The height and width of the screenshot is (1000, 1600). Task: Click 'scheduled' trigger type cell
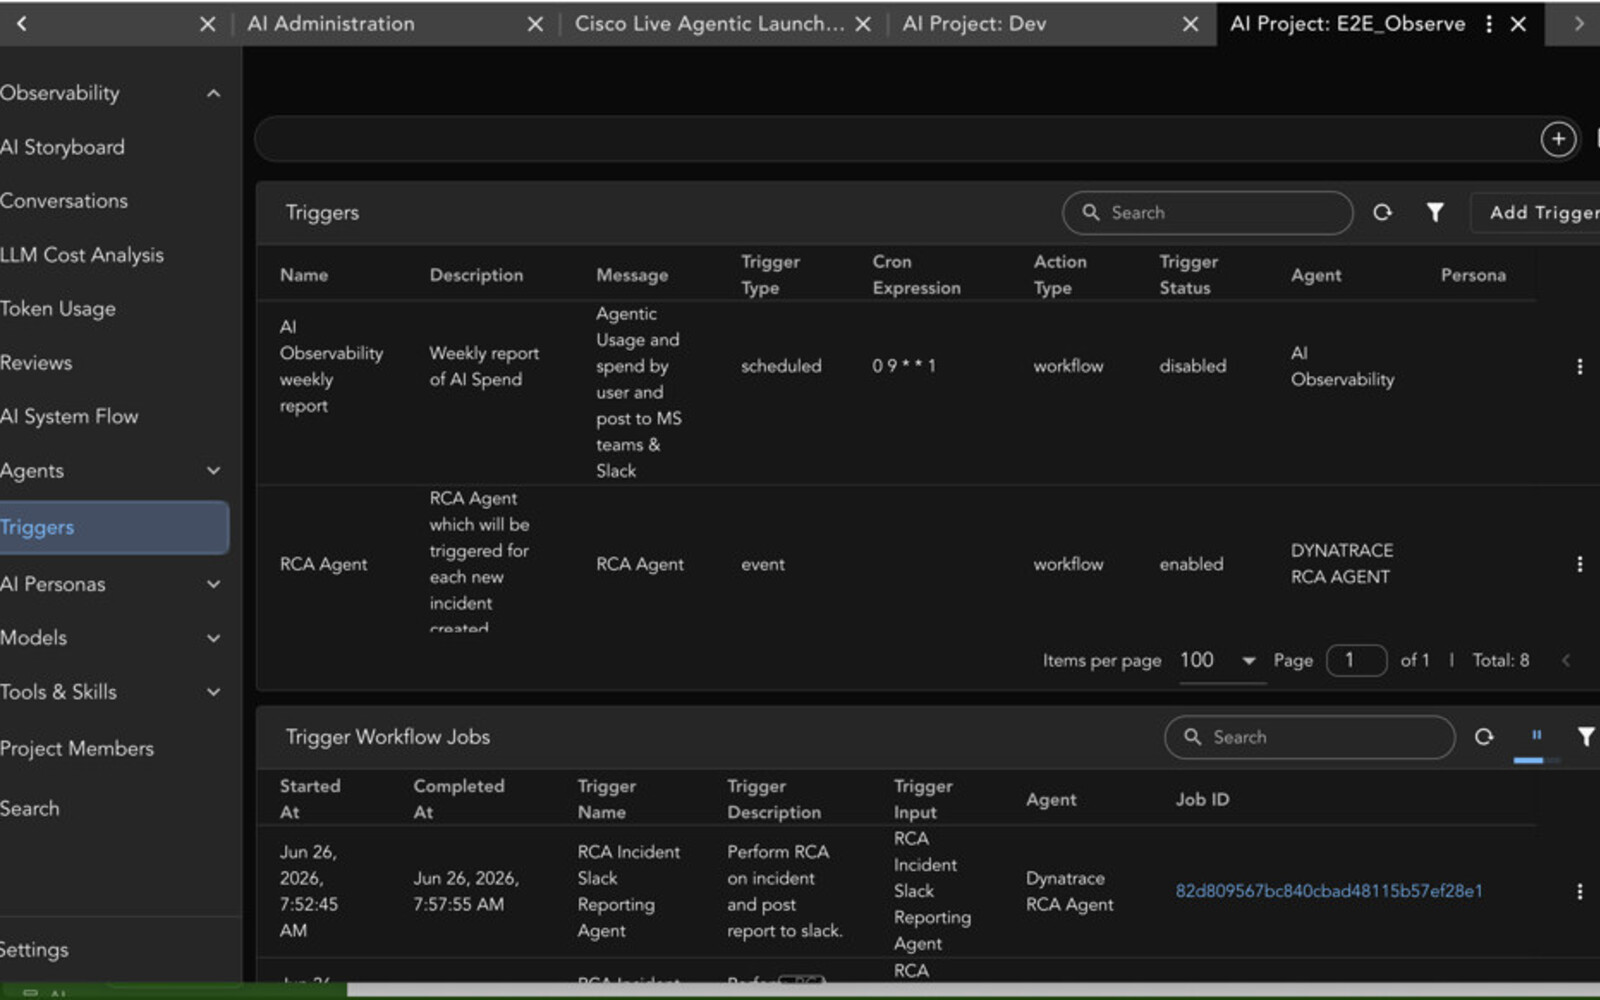pyautogui.click(x=781, y=366)
